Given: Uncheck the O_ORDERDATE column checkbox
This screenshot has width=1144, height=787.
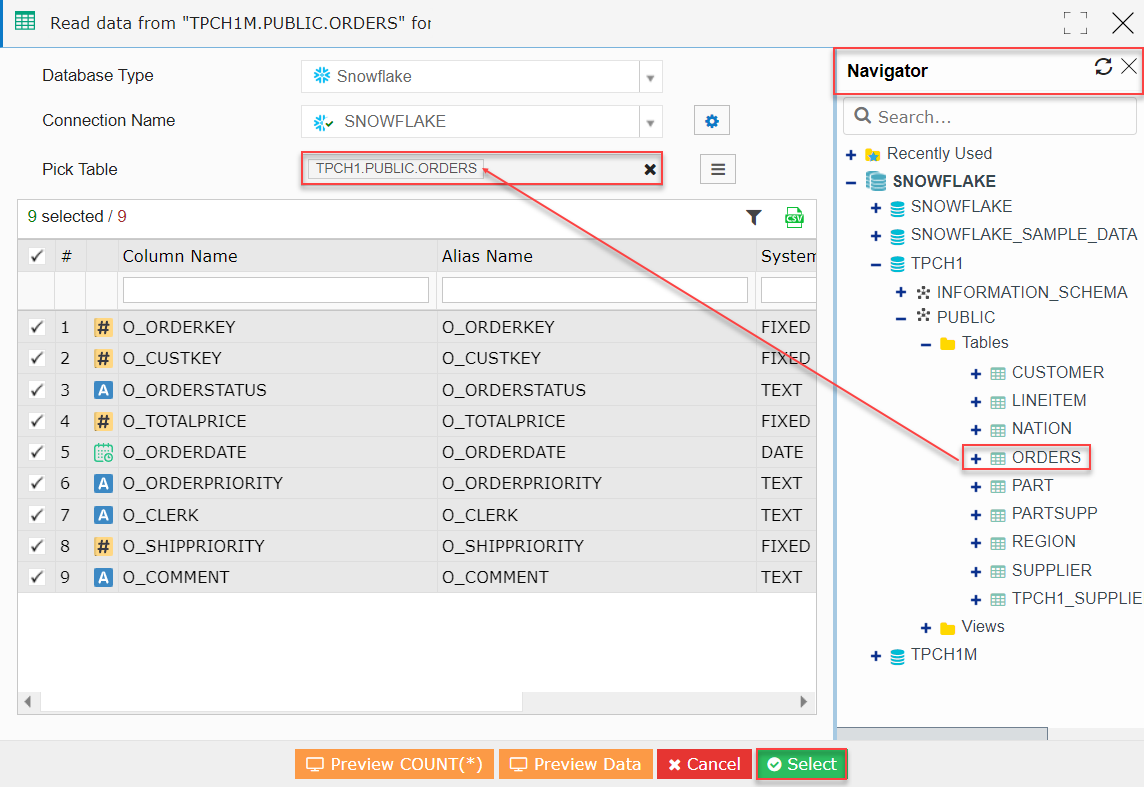Looking at the screenshot, I should point(36,452).
